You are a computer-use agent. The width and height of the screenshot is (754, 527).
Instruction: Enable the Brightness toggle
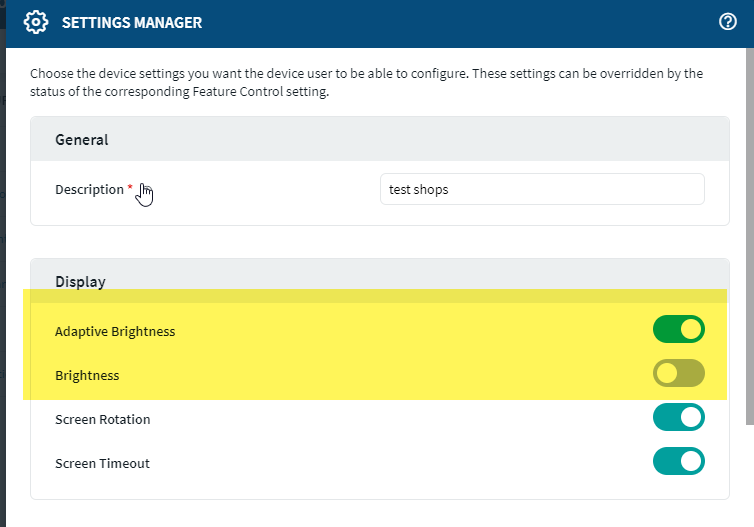coord(679,374)
